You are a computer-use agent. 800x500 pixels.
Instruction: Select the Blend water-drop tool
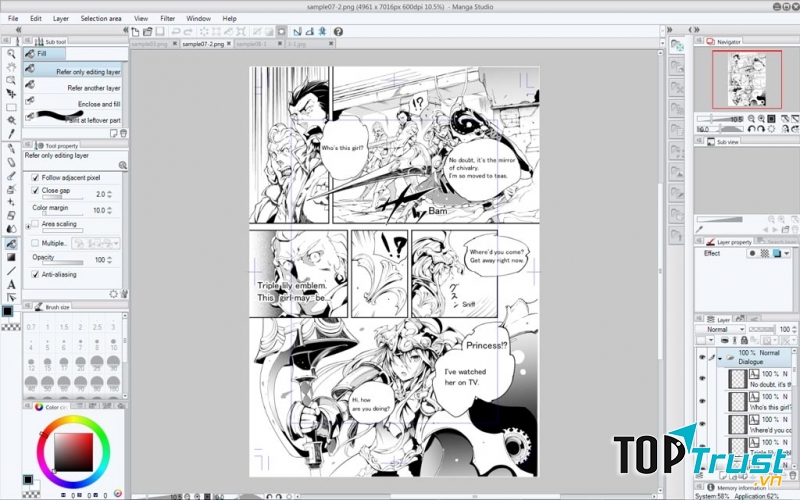coord(11,229)
